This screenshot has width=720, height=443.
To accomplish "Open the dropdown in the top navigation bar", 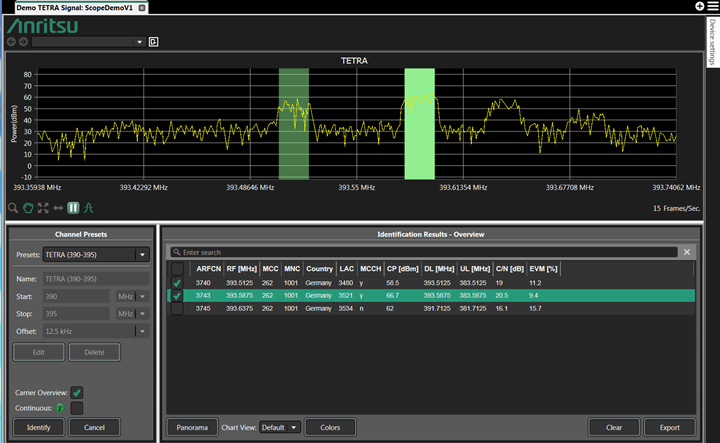I will coord(139,42).
